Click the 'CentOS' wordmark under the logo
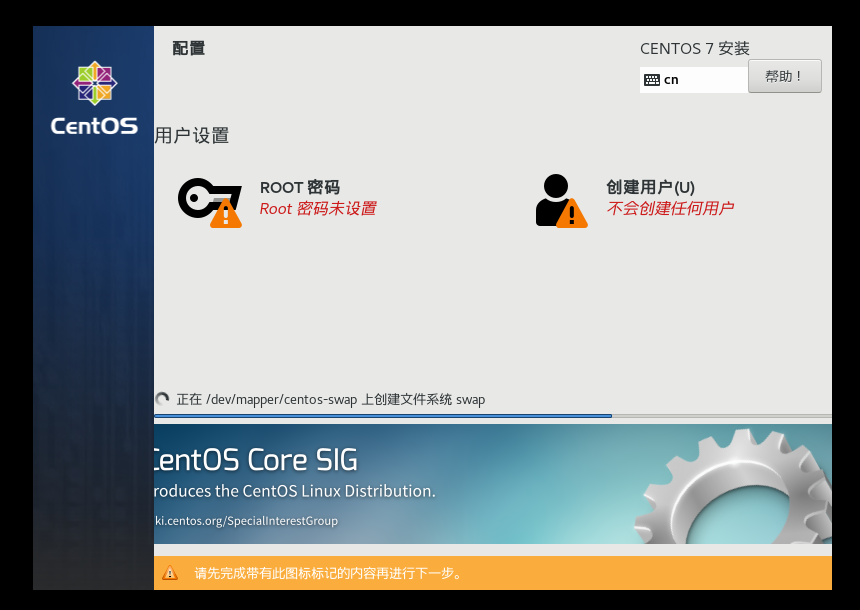Viewport: 860px width, 610px height. click(94, 126)
